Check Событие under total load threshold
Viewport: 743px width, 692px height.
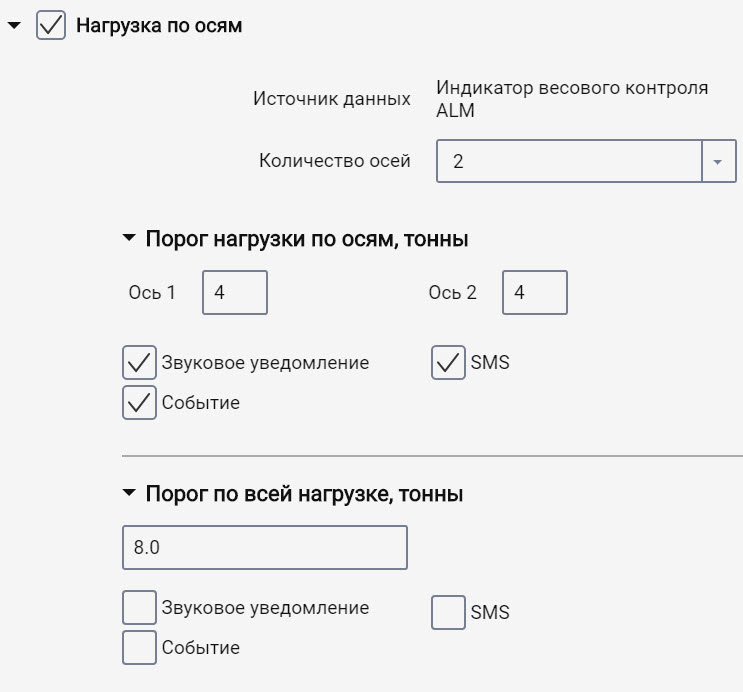tap(139, 647)
